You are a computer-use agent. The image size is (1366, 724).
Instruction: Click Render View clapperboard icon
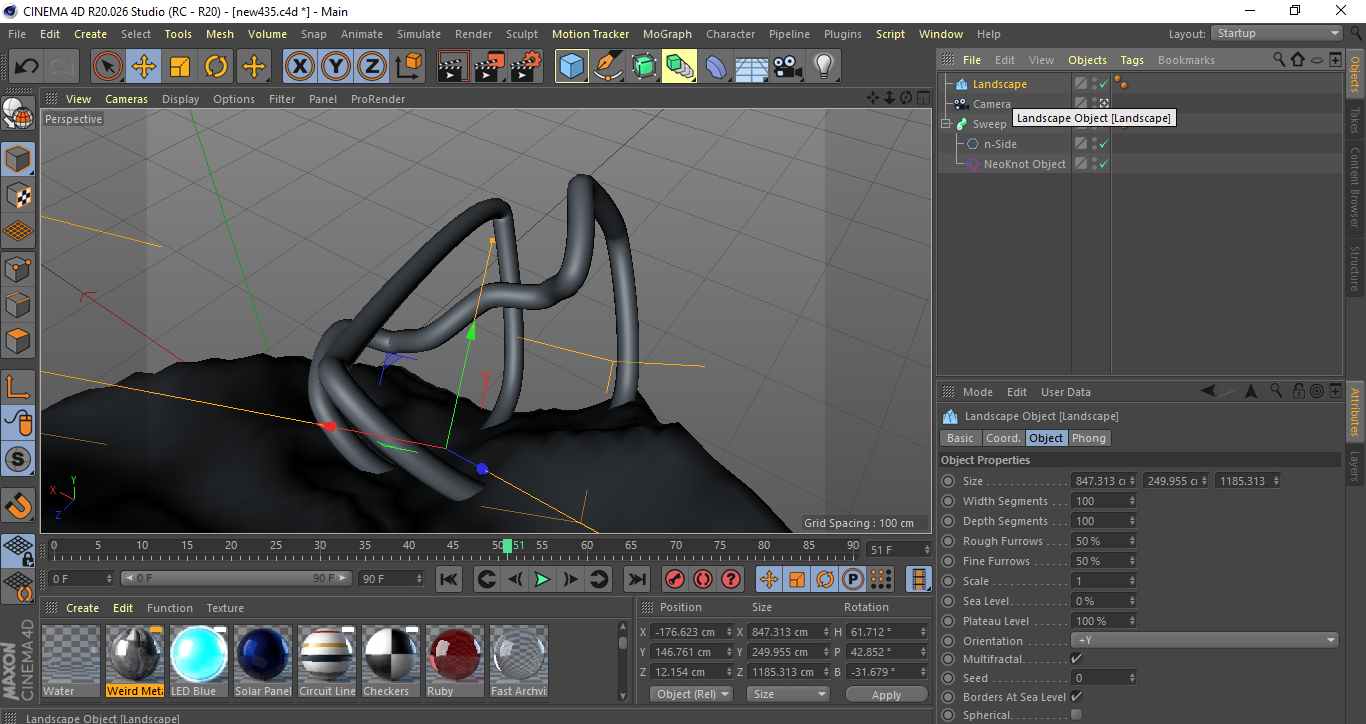(x=453, y=67)
